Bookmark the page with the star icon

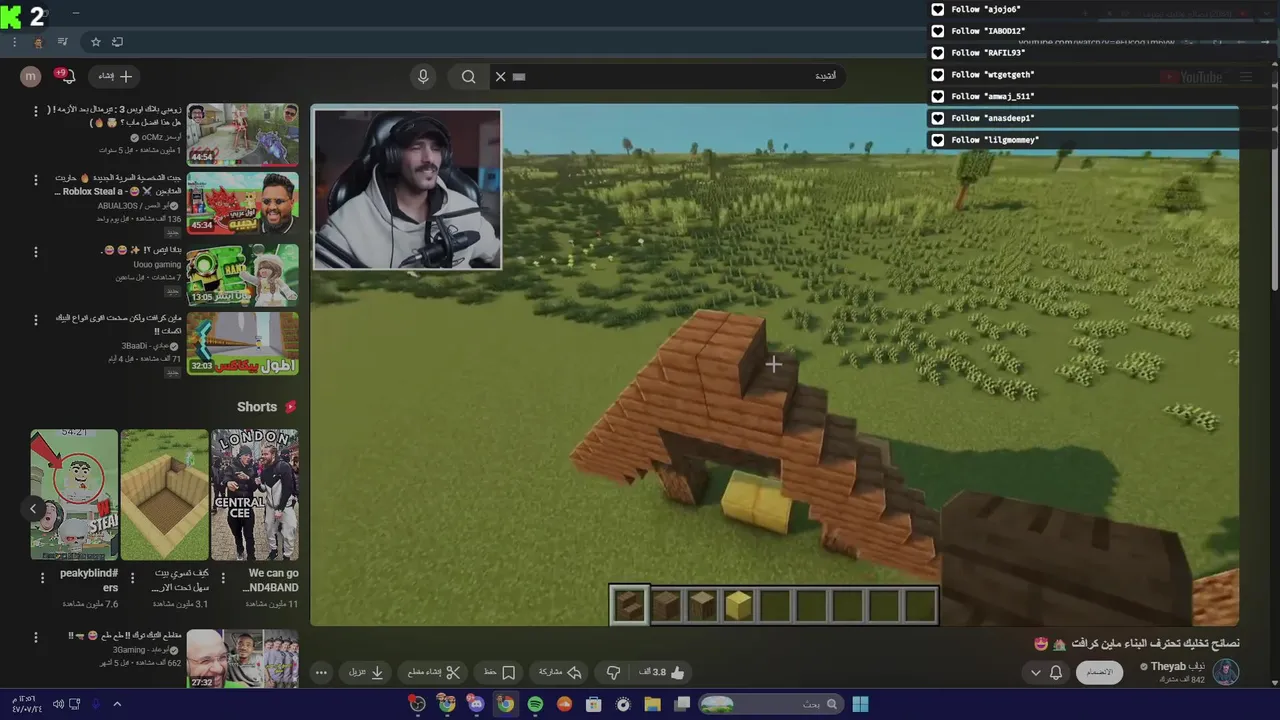click(x=96, y=42)
